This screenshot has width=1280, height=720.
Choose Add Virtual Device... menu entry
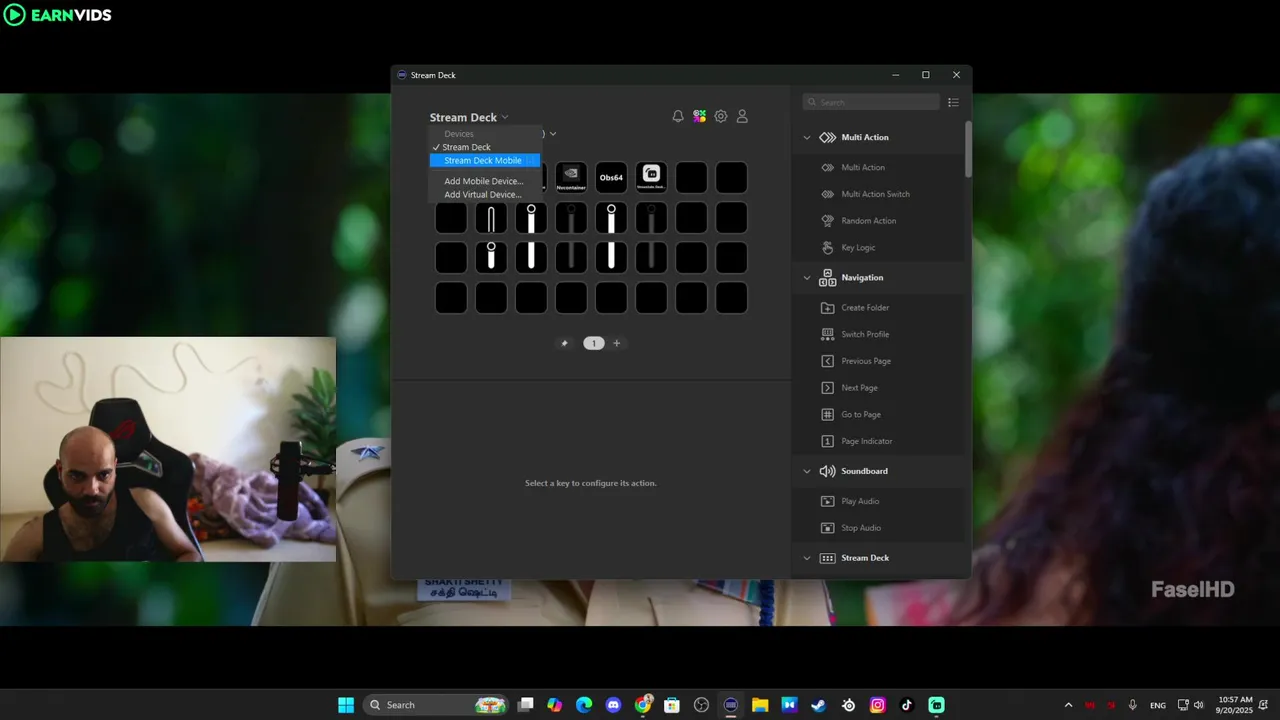click(484, 195)
